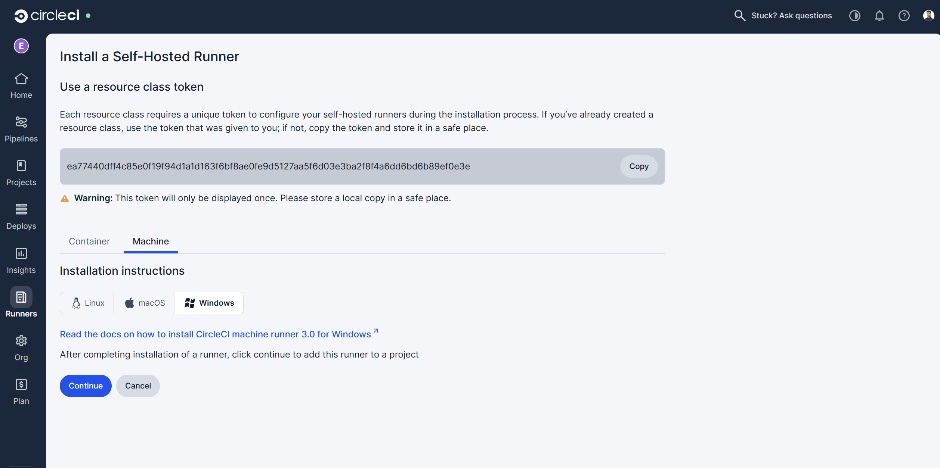Open the user profile avatar
The width and height of the screenshot is (940, 468).
coord(929,16)
